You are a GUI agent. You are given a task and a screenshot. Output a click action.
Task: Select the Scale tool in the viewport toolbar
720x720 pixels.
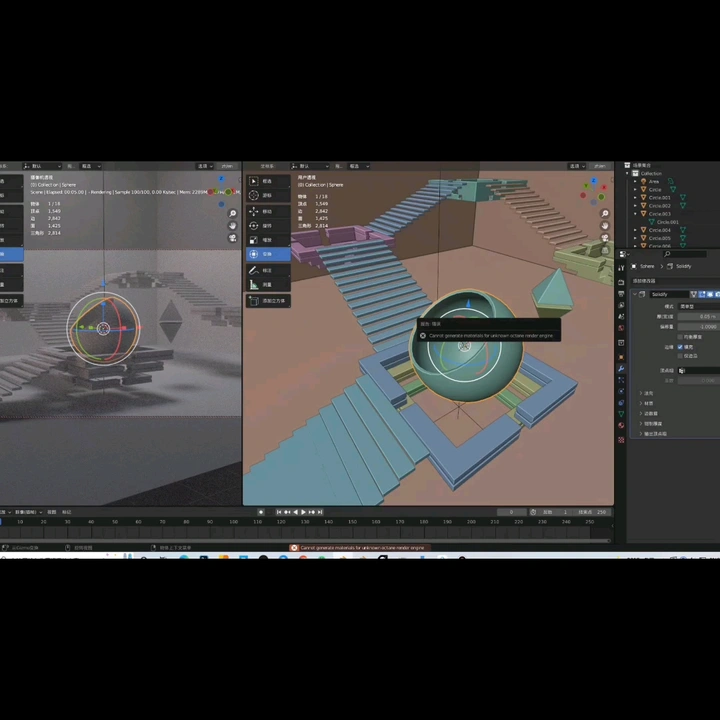point(254,240)
